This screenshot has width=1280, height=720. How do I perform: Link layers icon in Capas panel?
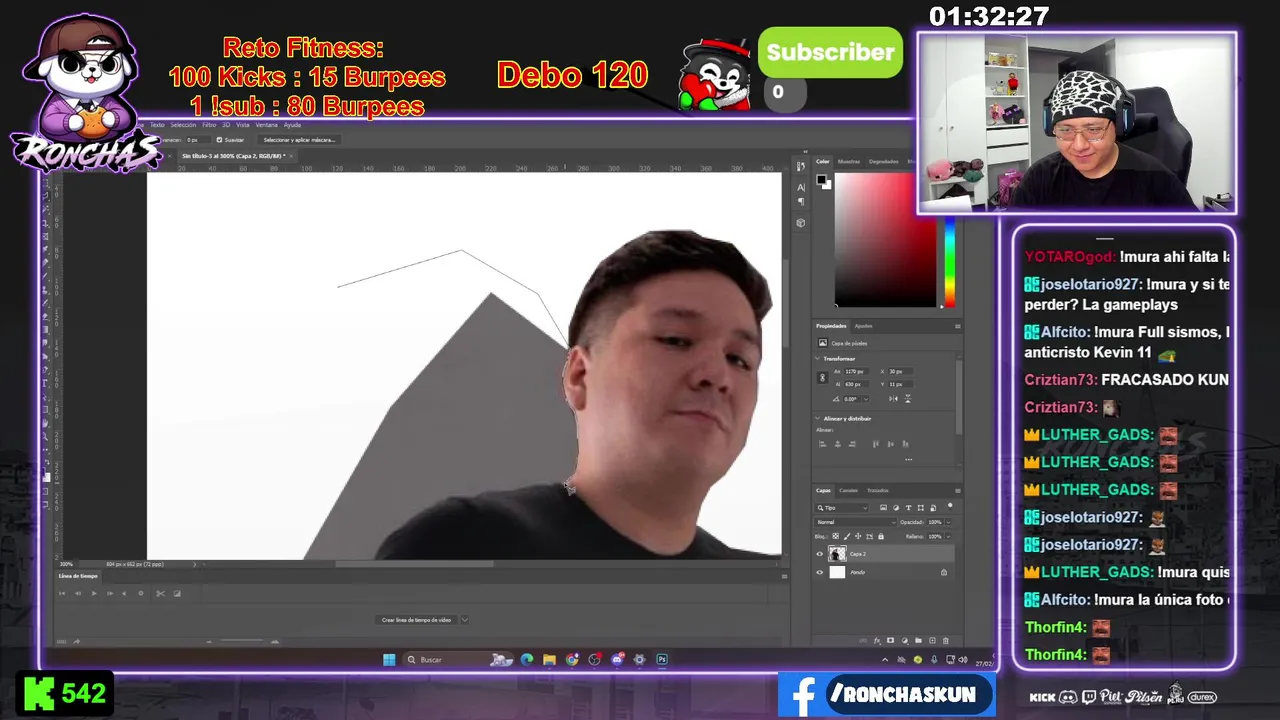[x=863, y=641]
